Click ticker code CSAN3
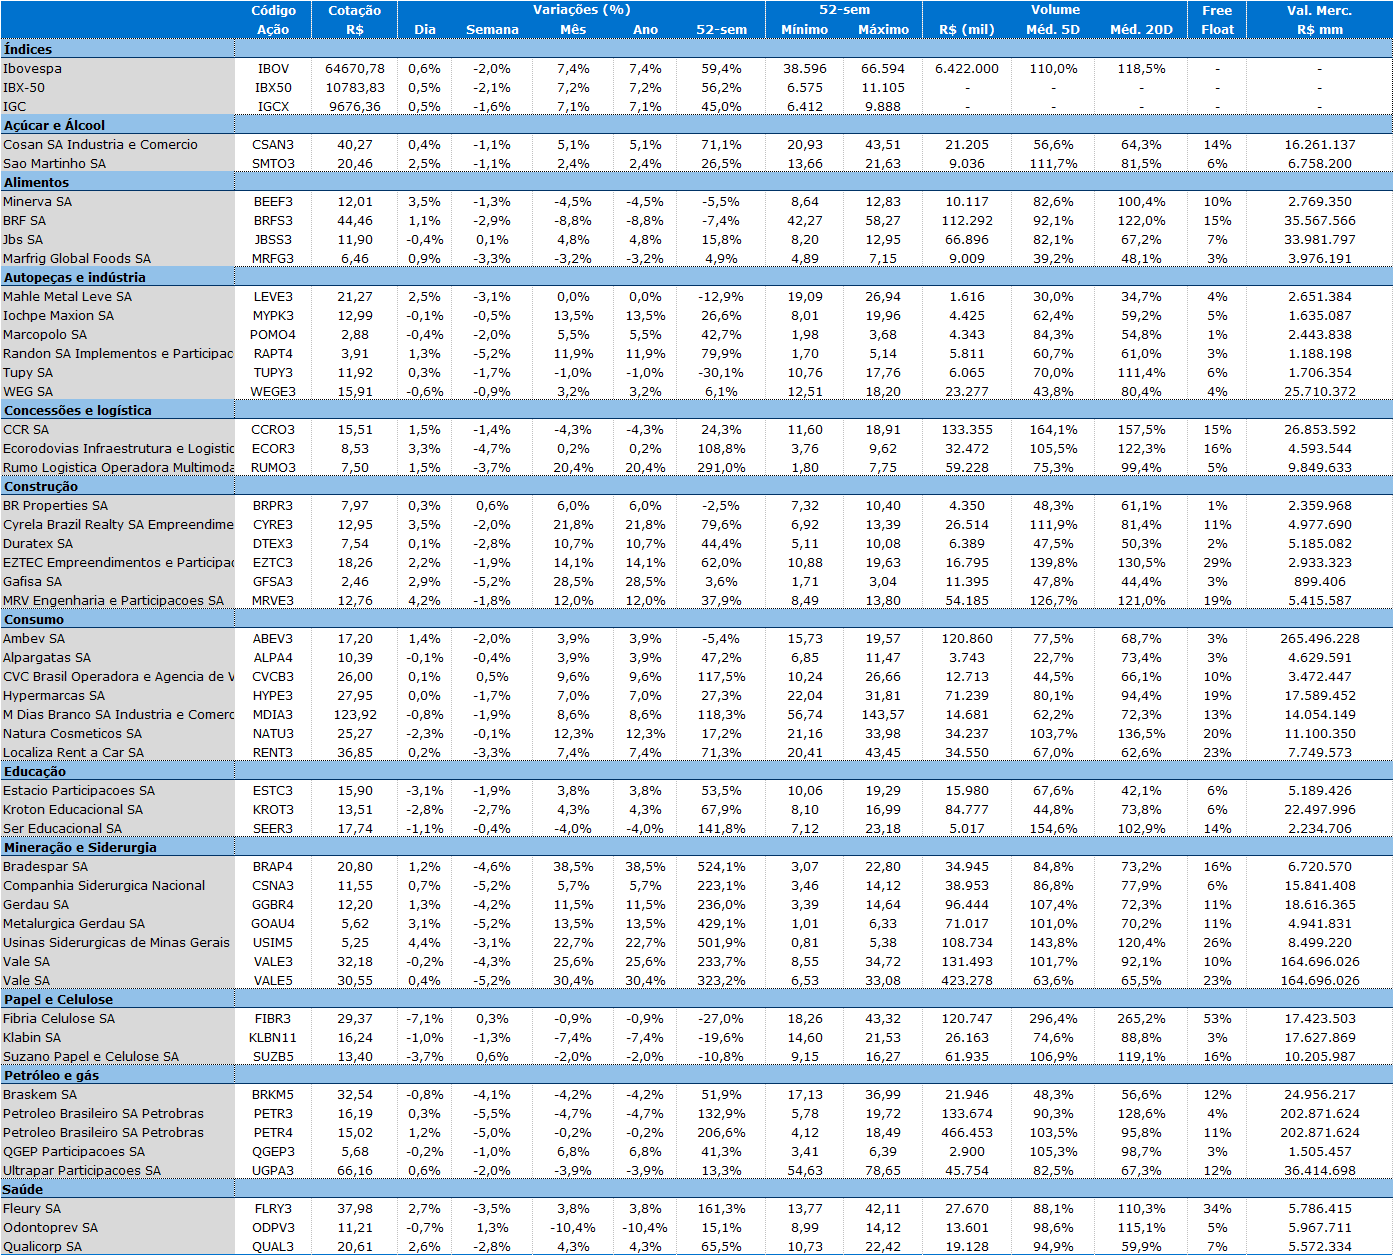 click(x=273, y=145)
